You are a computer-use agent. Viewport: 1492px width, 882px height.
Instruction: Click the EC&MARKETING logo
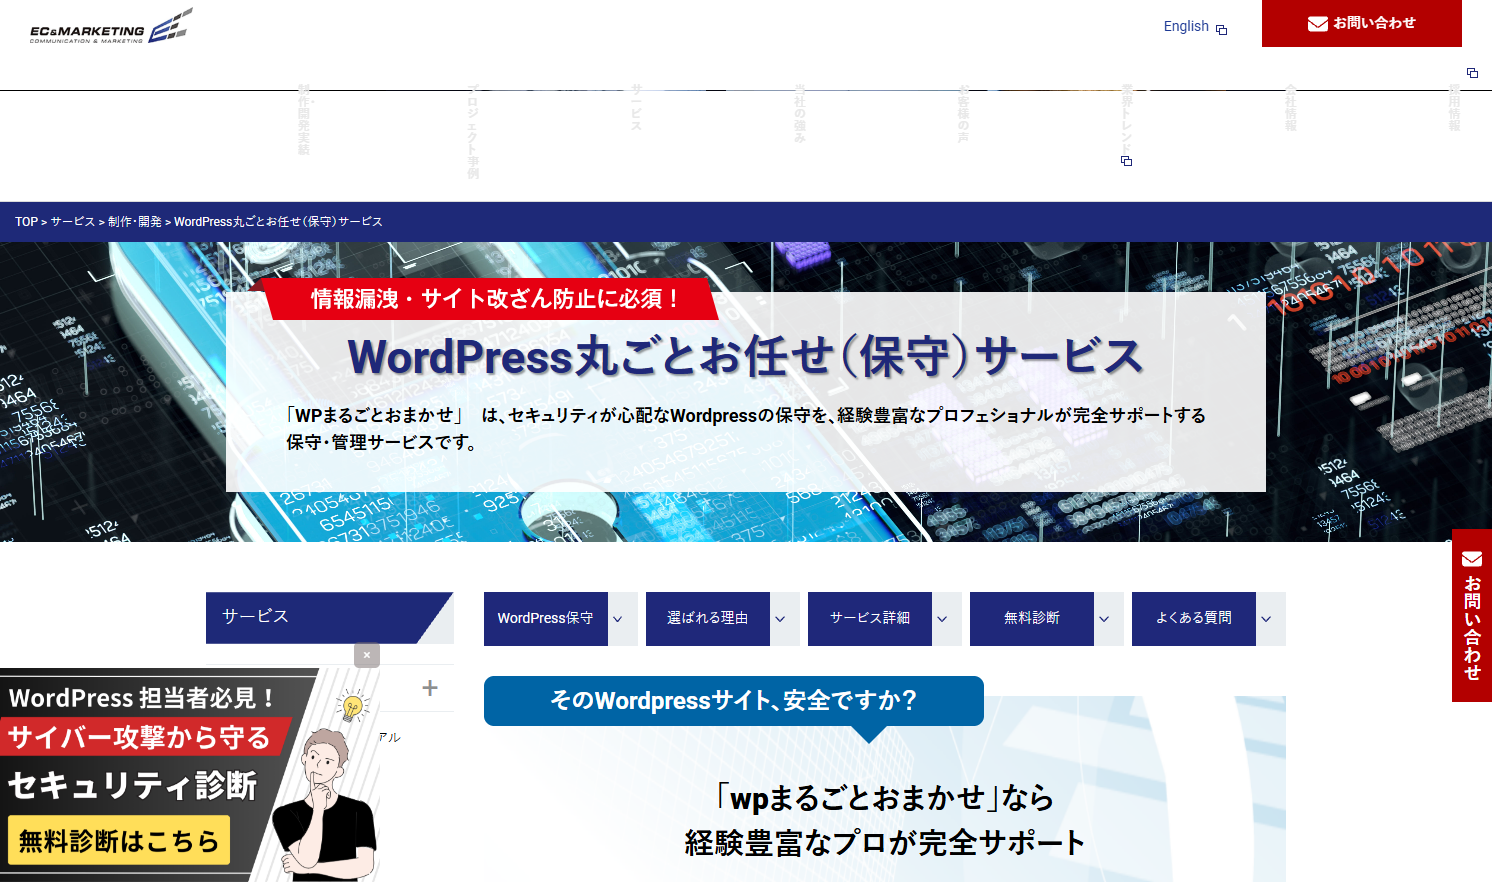point(107,25)
